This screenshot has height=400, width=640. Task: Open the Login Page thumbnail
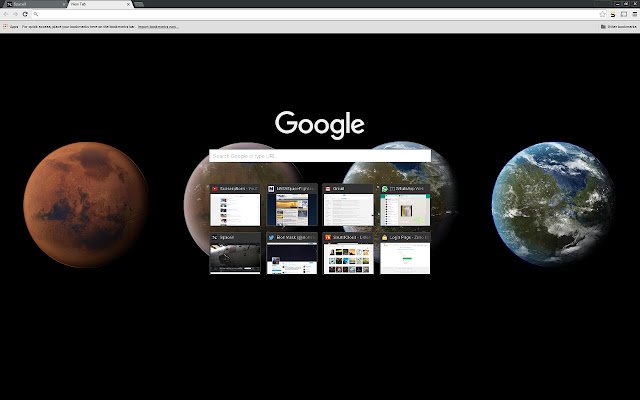tap(405, 258)
